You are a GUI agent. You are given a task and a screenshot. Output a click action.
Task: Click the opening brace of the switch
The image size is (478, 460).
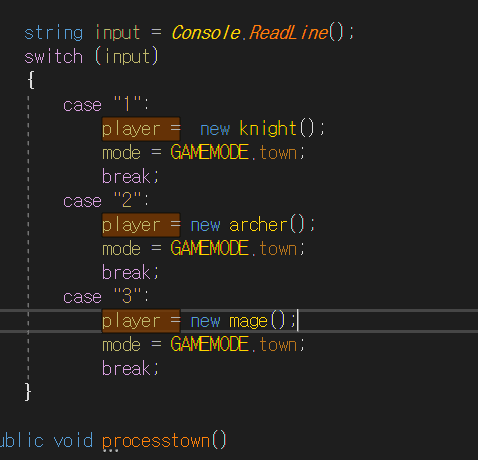coord(31,80)
